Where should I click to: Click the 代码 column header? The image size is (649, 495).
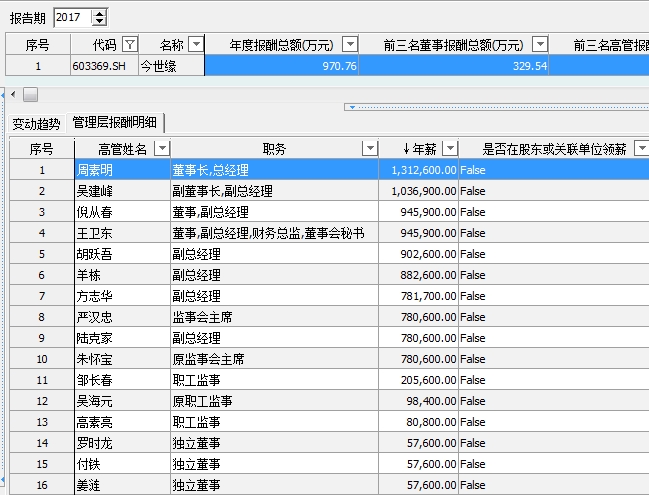pyautogui.click(x=104, y=45)
